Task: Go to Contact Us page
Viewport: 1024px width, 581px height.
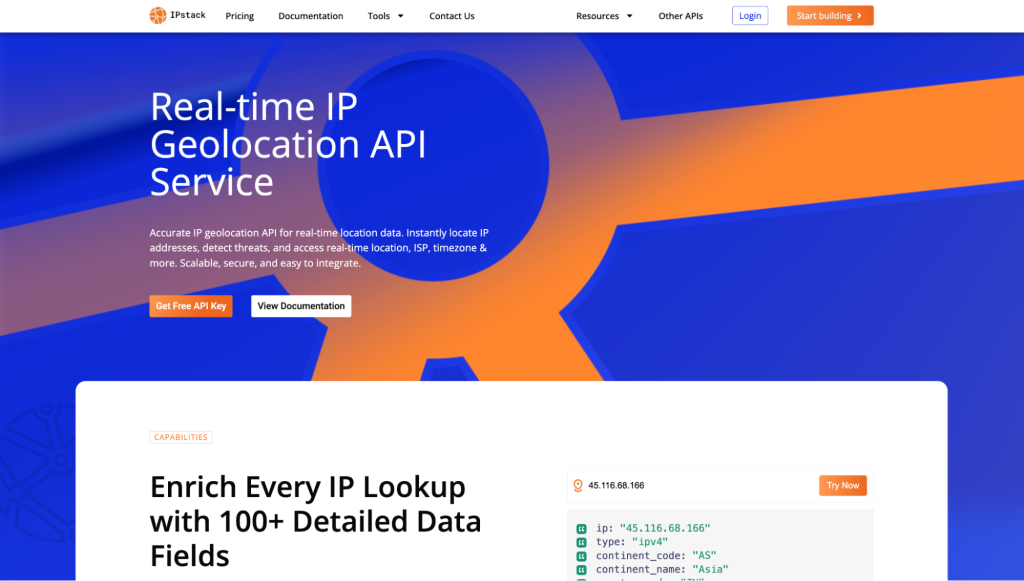Action: click(452, 16)
